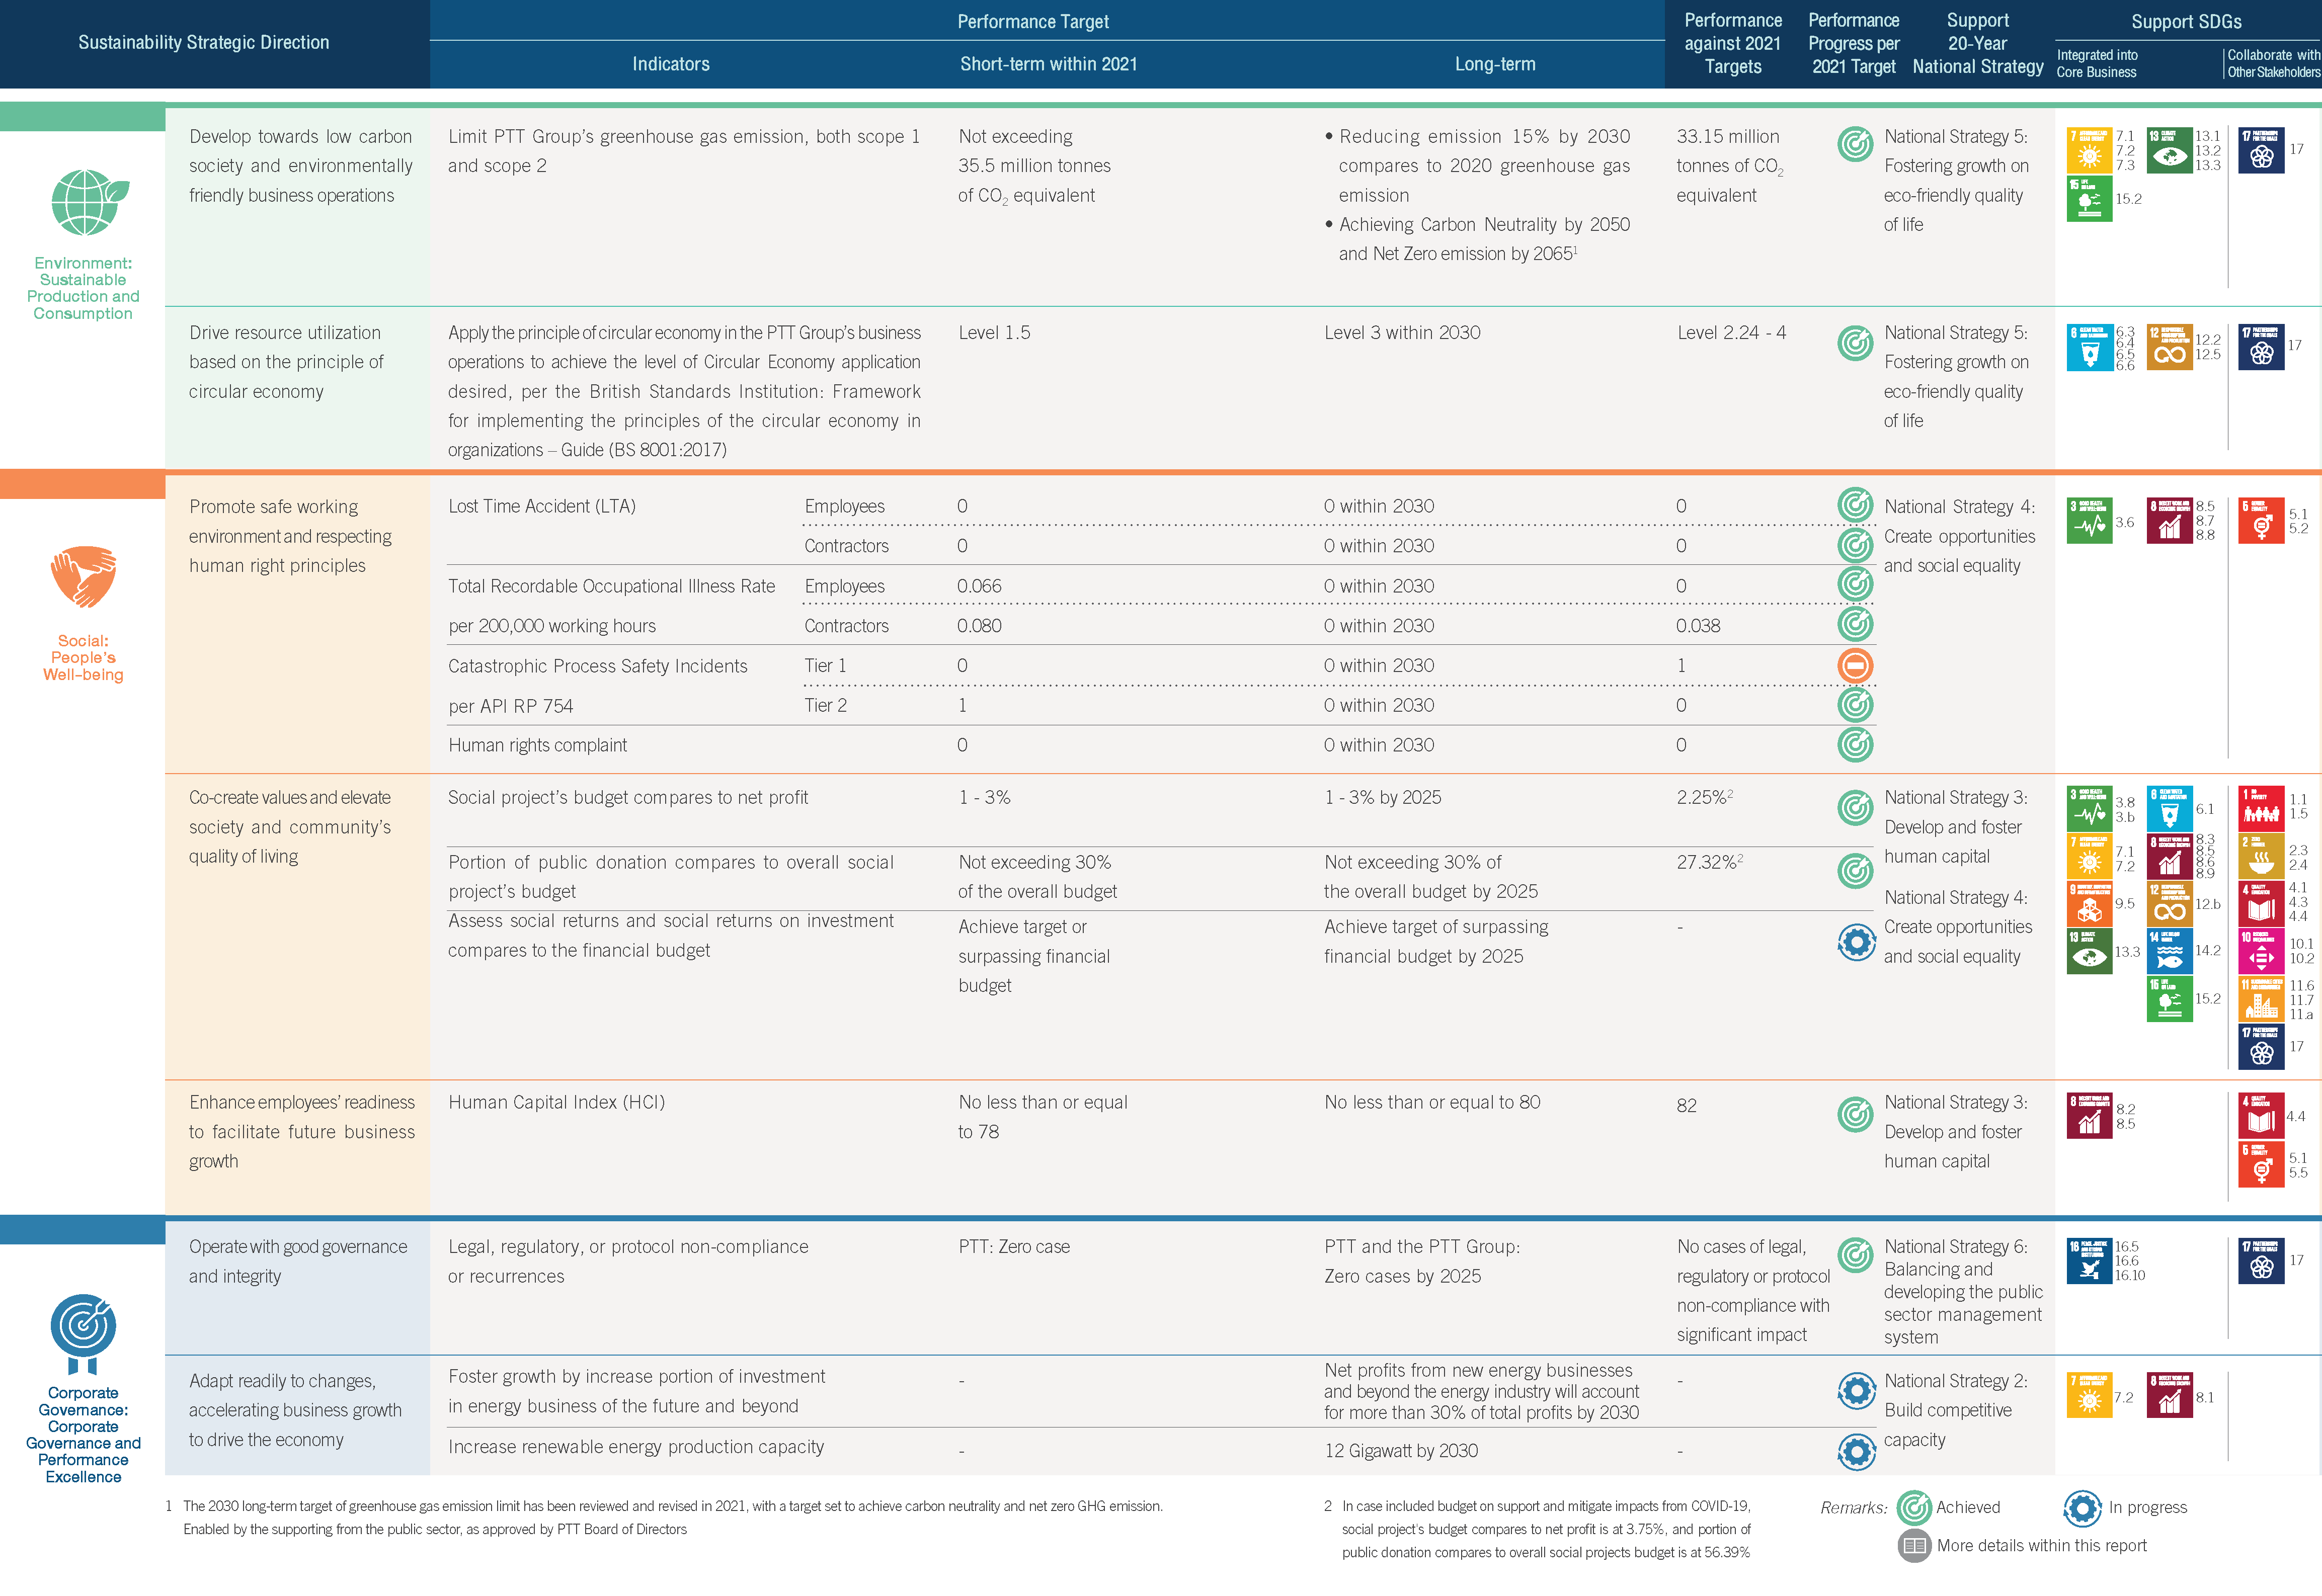Click the SDG 6 icon beside 6.3 6.4 6.5 6.6
Image resolution: width=2322 pixels, height=1596 pixels.
click(x=2089, y=348)
